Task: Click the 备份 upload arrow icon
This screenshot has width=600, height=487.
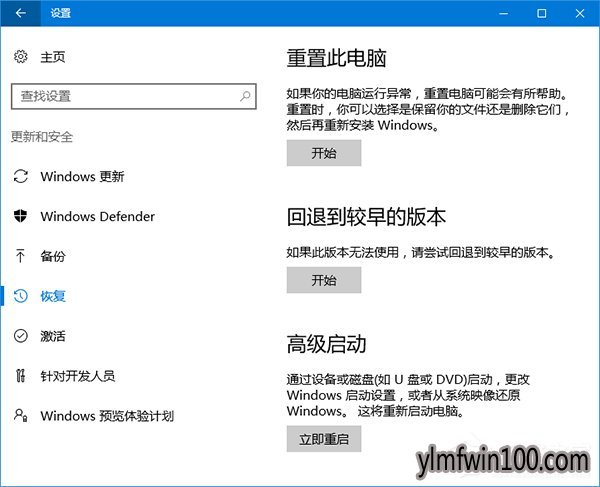Action: (20, 256)
